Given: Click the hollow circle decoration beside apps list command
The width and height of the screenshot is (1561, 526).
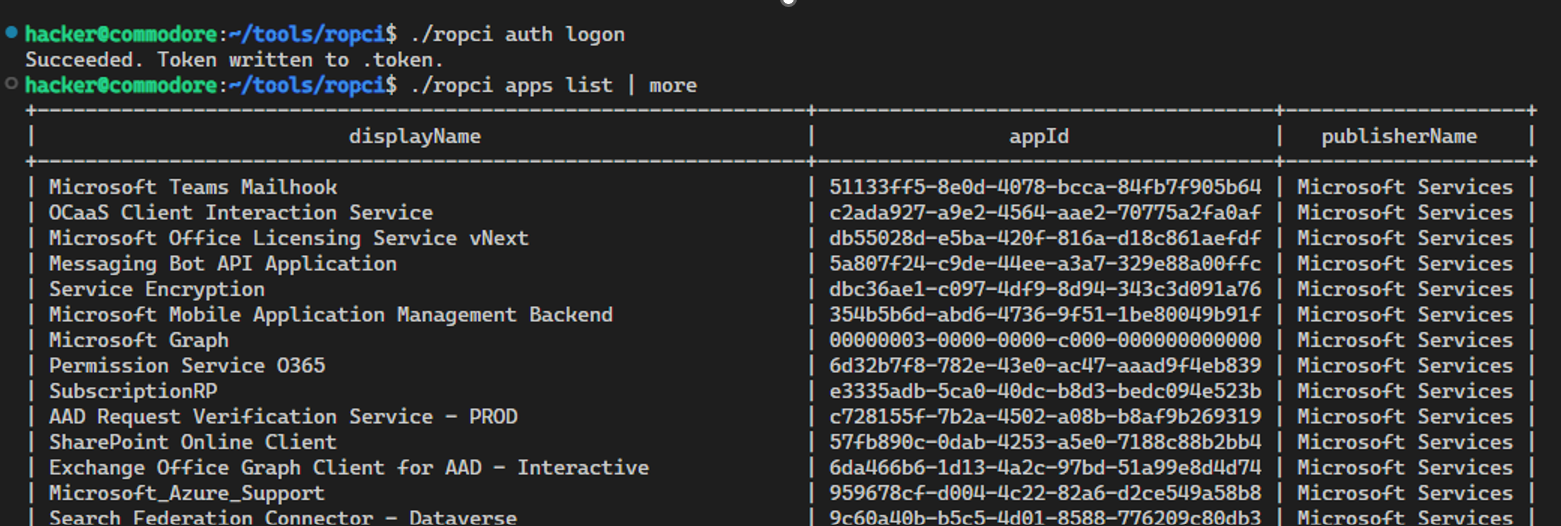Looking at the screenshot, I should click(11, 84).
